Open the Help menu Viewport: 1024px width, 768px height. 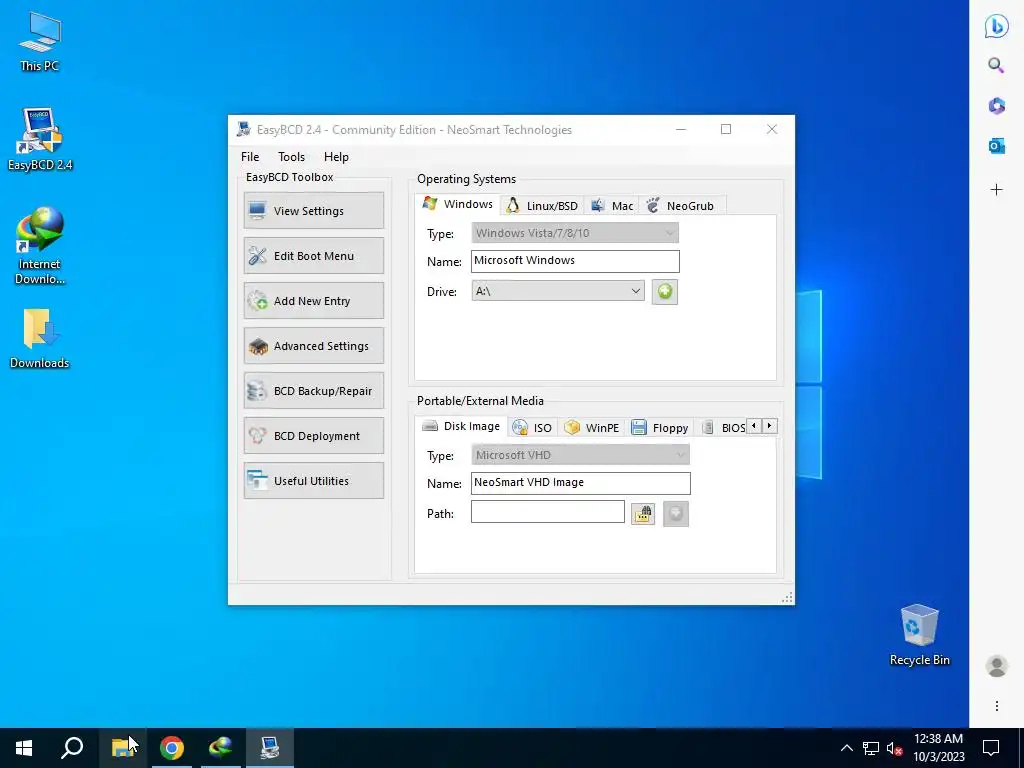[336, 157]
